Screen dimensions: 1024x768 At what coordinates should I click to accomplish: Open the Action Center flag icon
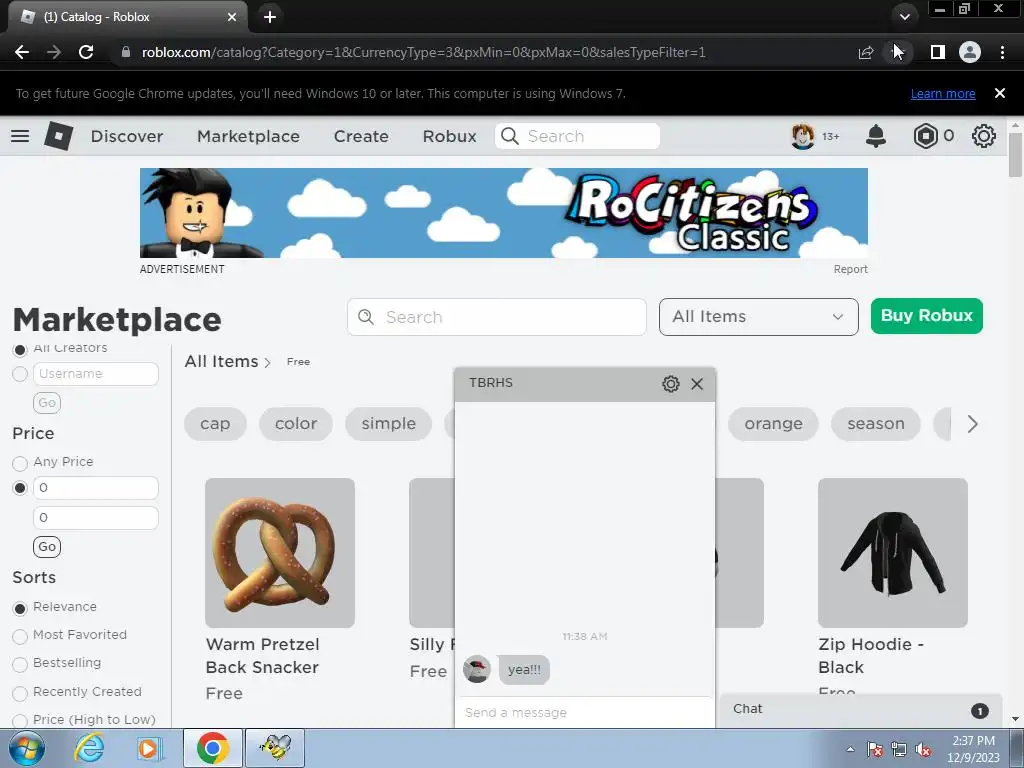coord(875,750)
